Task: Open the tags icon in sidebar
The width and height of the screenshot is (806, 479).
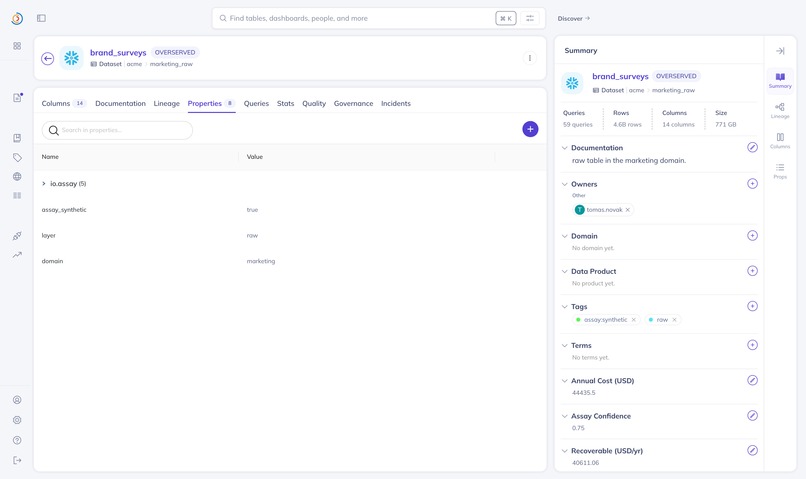Action: click(x=17, y=157)
